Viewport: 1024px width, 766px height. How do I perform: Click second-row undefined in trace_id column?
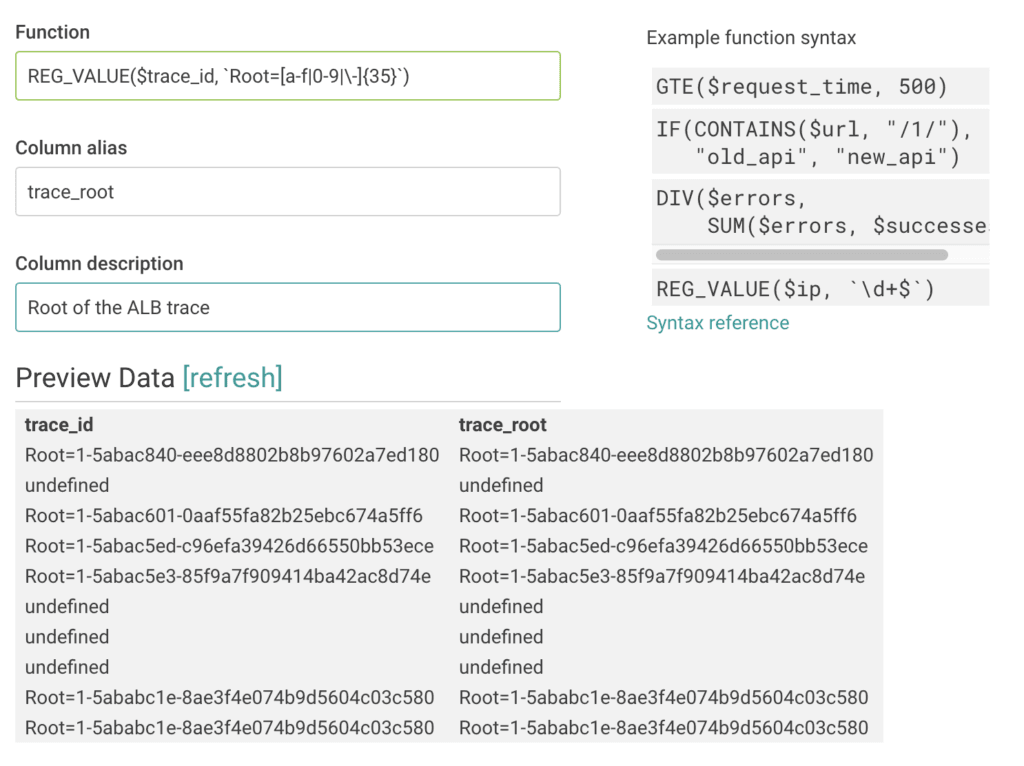(x=67, y=485)
